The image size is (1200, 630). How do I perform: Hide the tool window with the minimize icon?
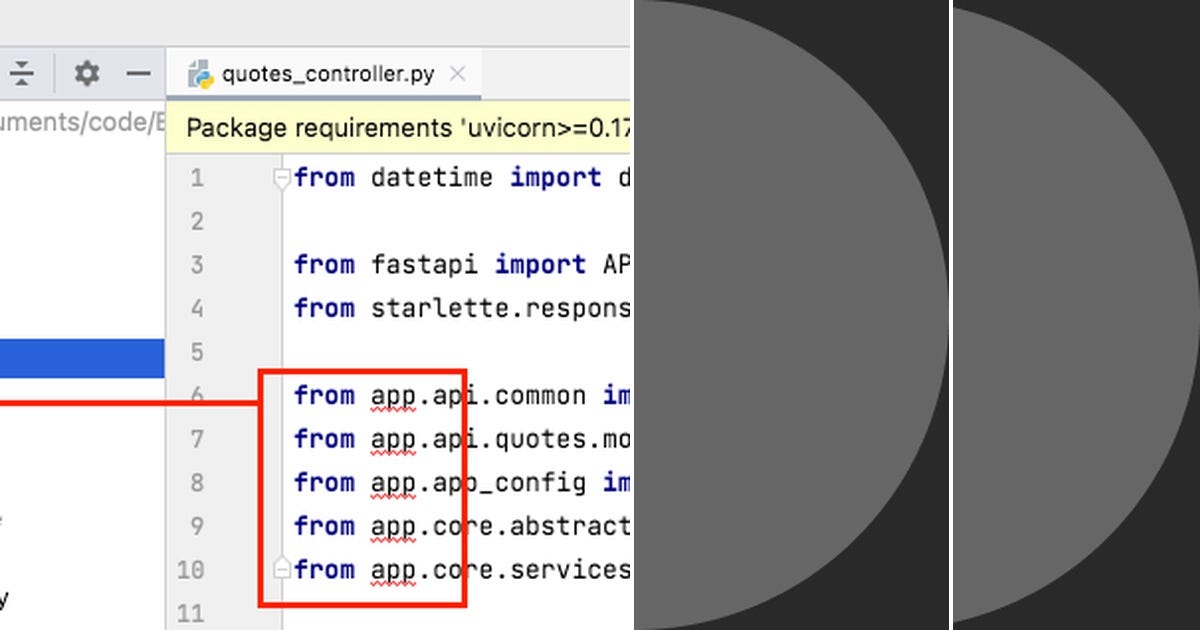pos(138,73)
